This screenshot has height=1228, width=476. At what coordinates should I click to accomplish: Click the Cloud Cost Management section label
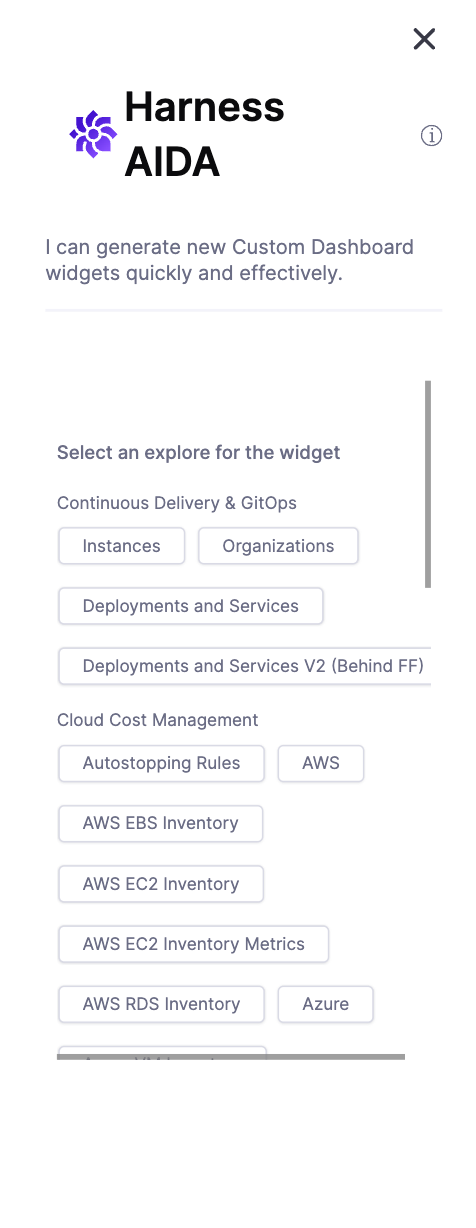click(x=157, y=720)
